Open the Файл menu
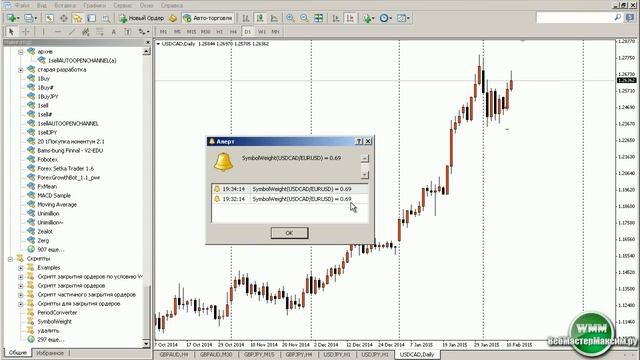The width and height of the screenshot is (640, 360). tap(22, 5)
